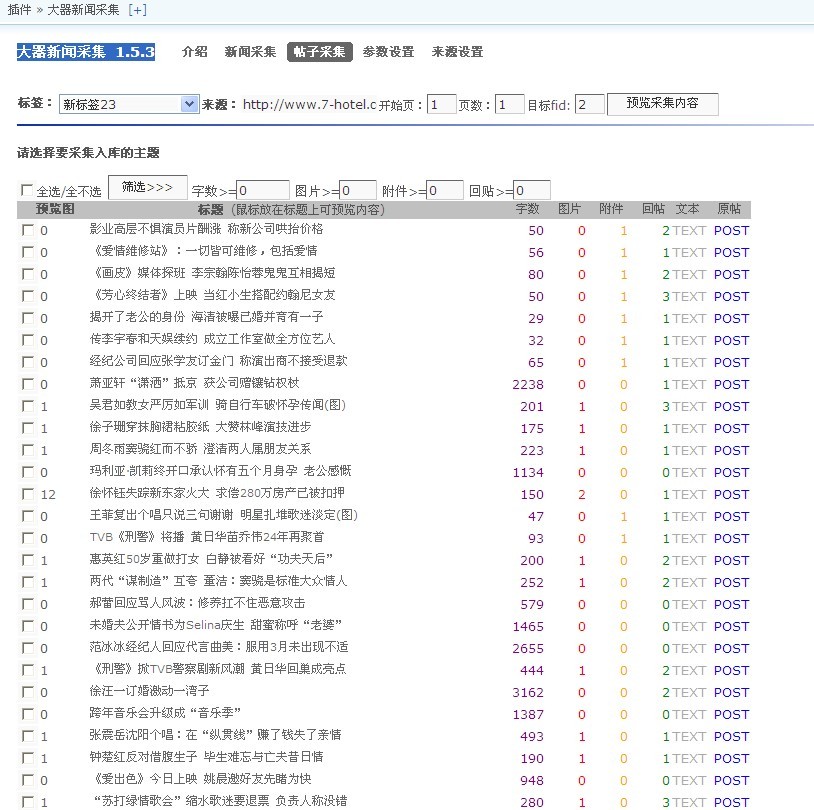Viewport: 814px width, 810px height.
Task: Open title 吴君如教女严厉如军训
Action: pos(218,405)
